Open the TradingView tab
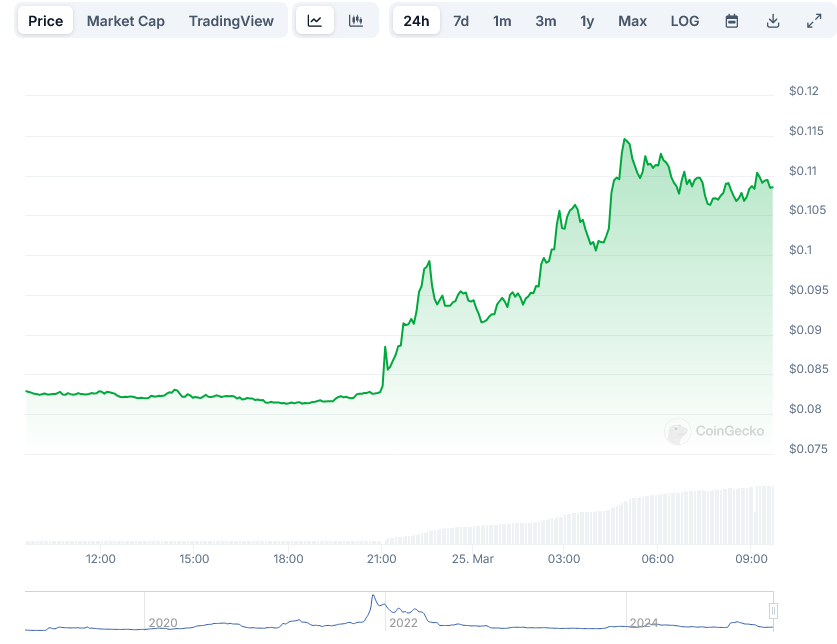This screenshot has width=837, height=644. tap(231, 21)
